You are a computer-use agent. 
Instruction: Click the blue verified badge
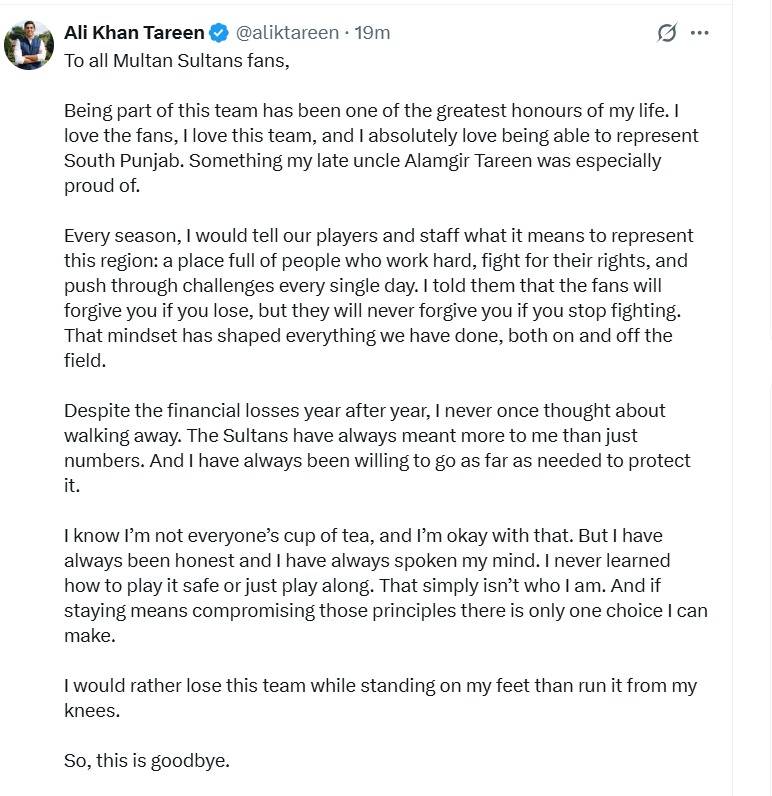click(219, 32)
